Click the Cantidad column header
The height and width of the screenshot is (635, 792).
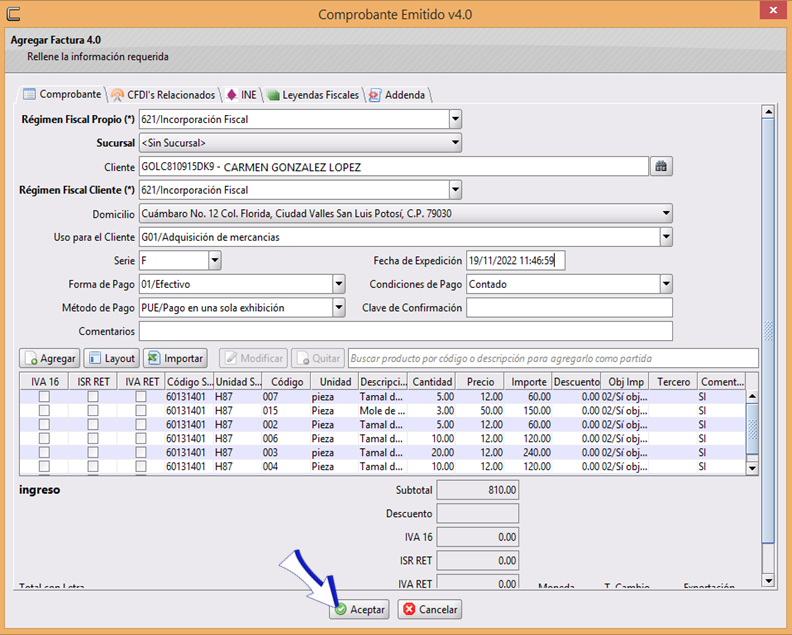[x=432, y=382]
